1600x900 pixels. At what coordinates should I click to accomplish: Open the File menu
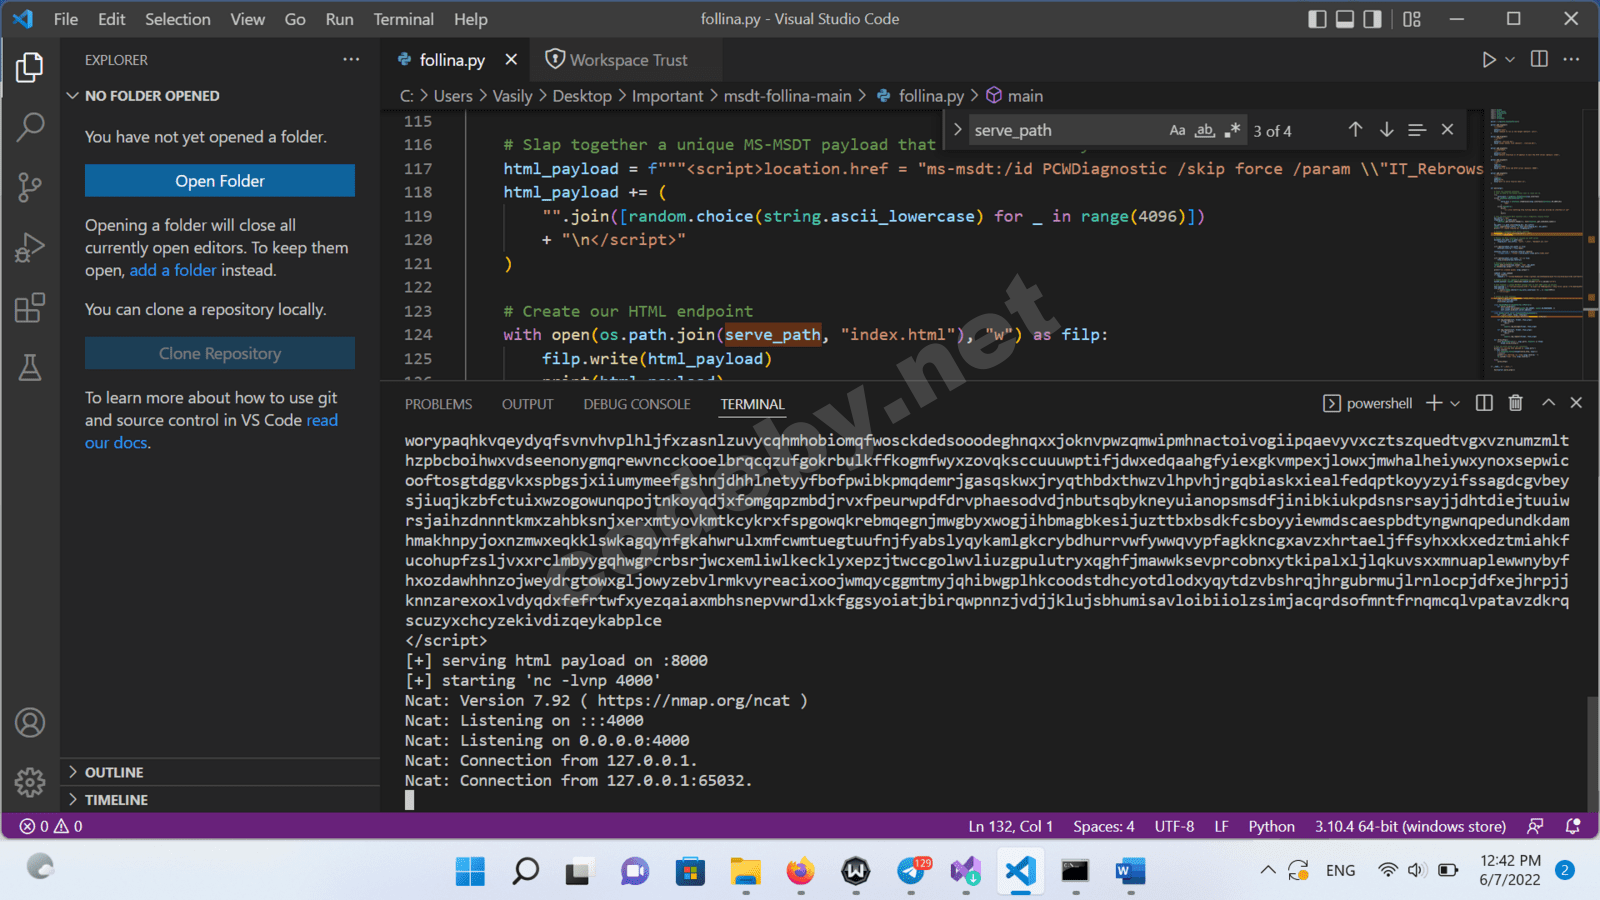pyautogui.click(x=66, y=19)
